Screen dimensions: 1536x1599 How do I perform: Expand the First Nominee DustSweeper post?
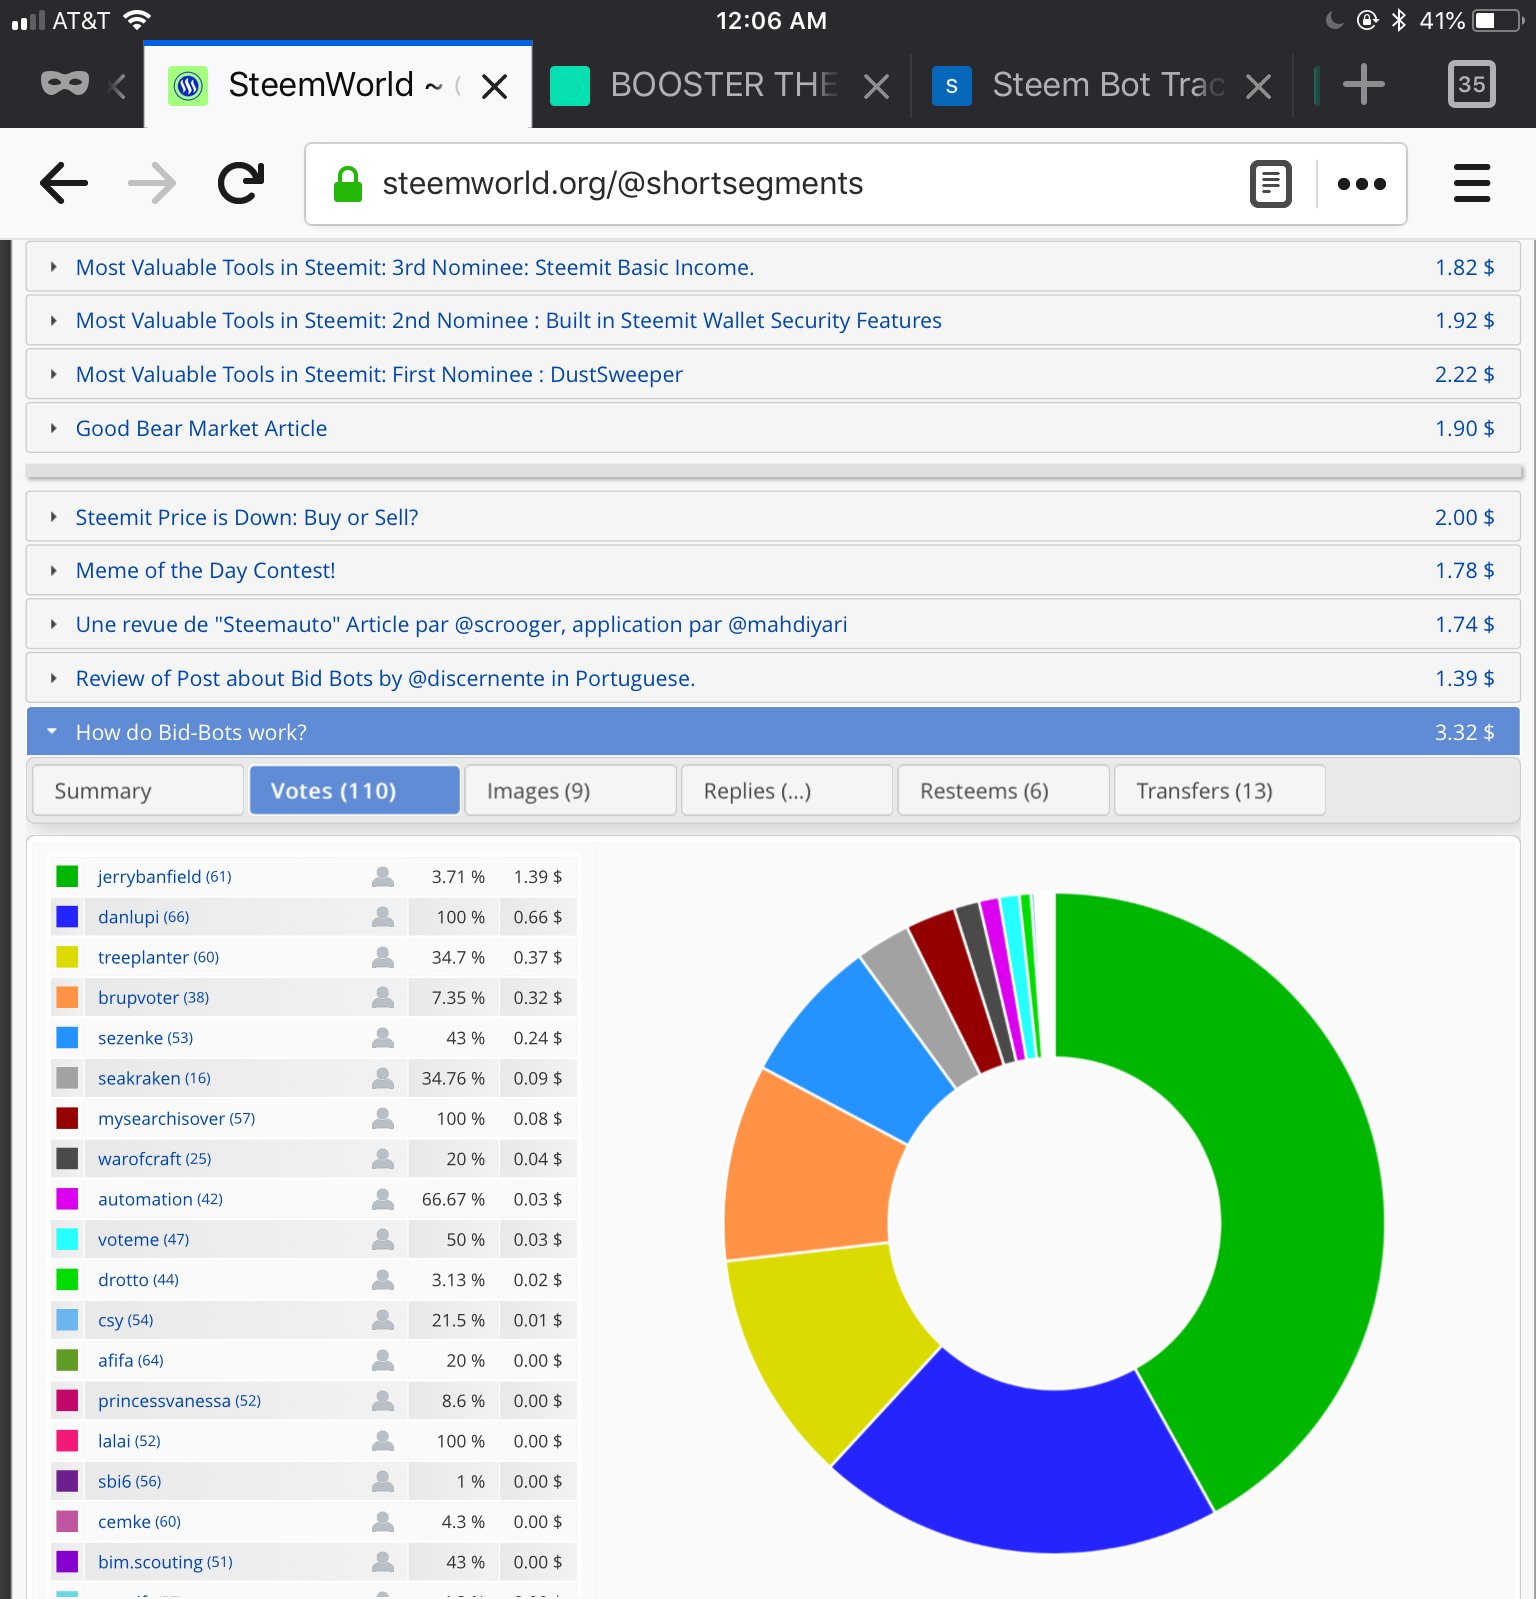(773, 375)
